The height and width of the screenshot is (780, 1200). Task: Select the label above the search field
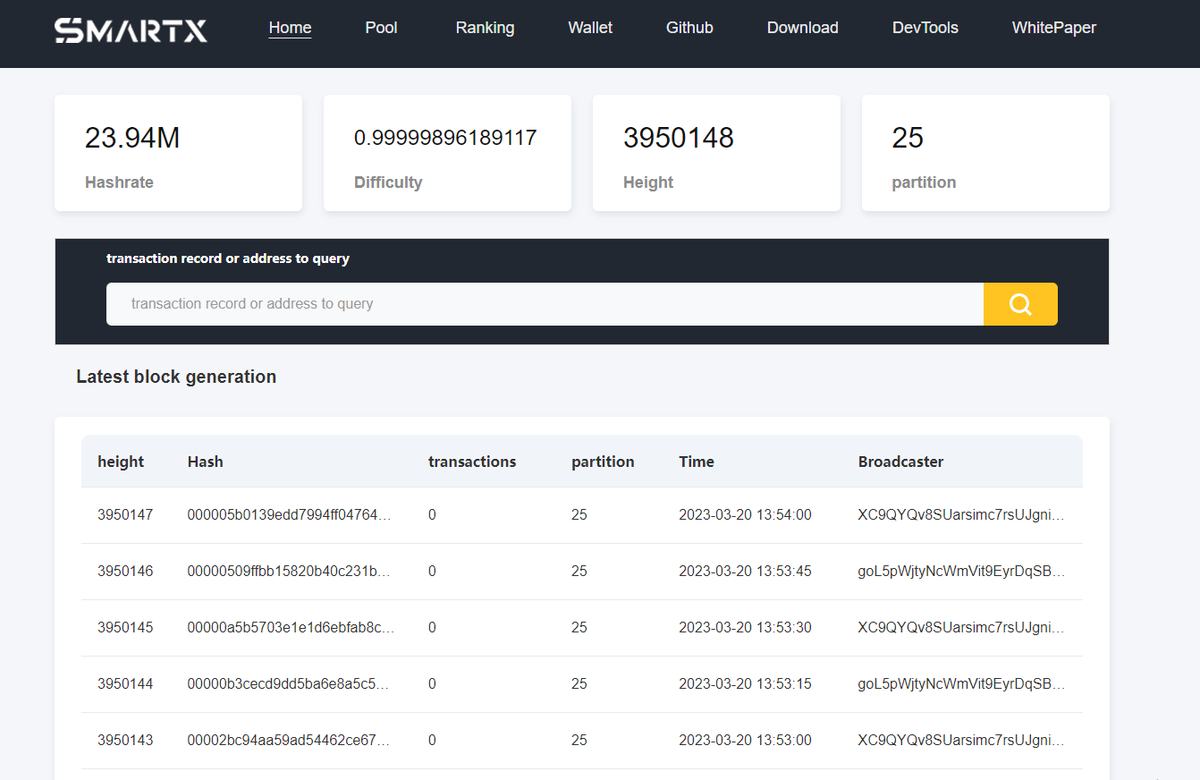point(228,258)
